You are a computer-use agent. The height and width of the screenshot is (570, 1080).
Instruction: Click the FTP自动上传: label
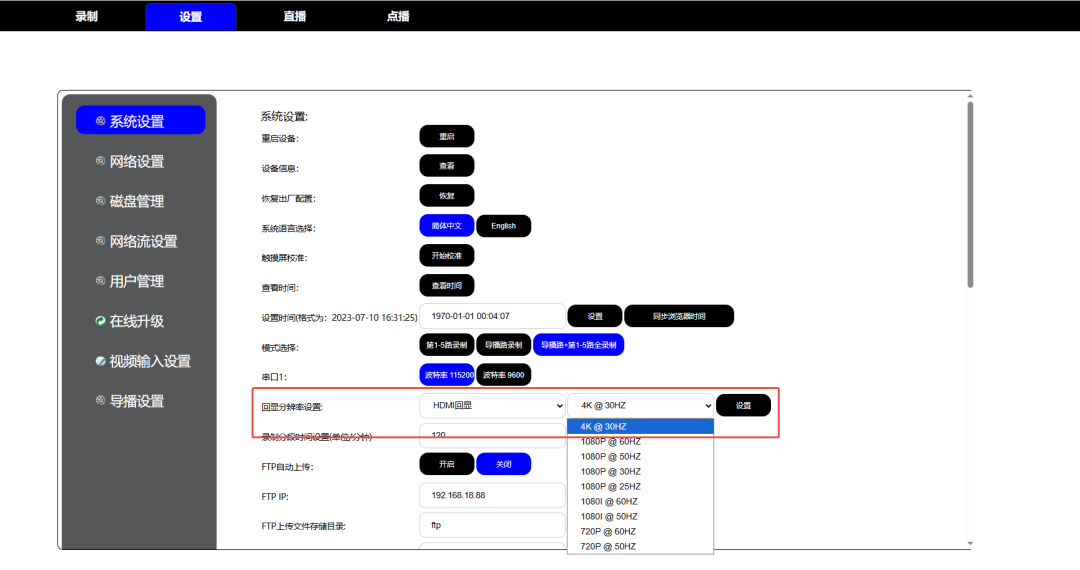tap(287, 467)
